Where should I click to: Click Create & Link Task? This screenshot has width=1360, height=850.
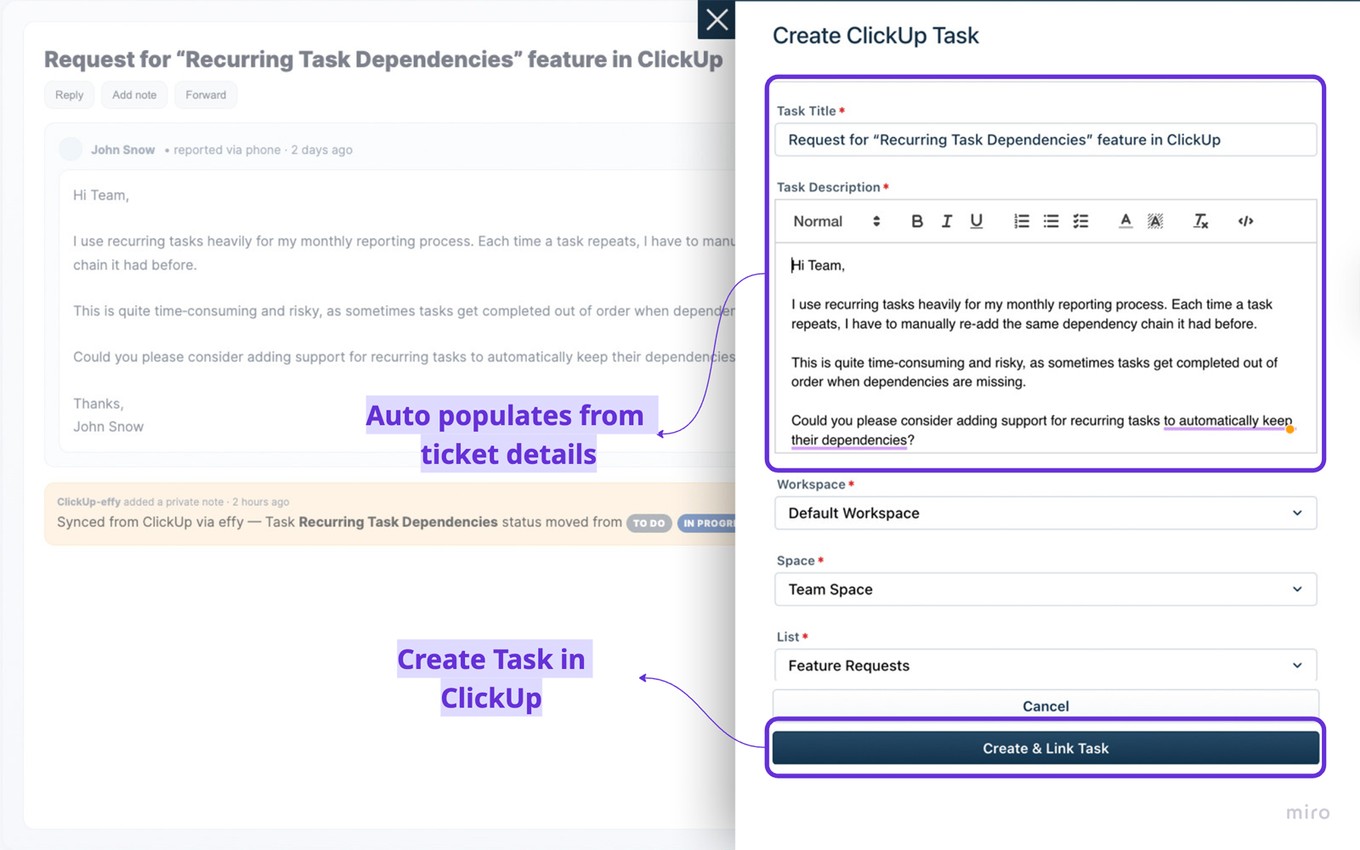(x=1045, y=747)
